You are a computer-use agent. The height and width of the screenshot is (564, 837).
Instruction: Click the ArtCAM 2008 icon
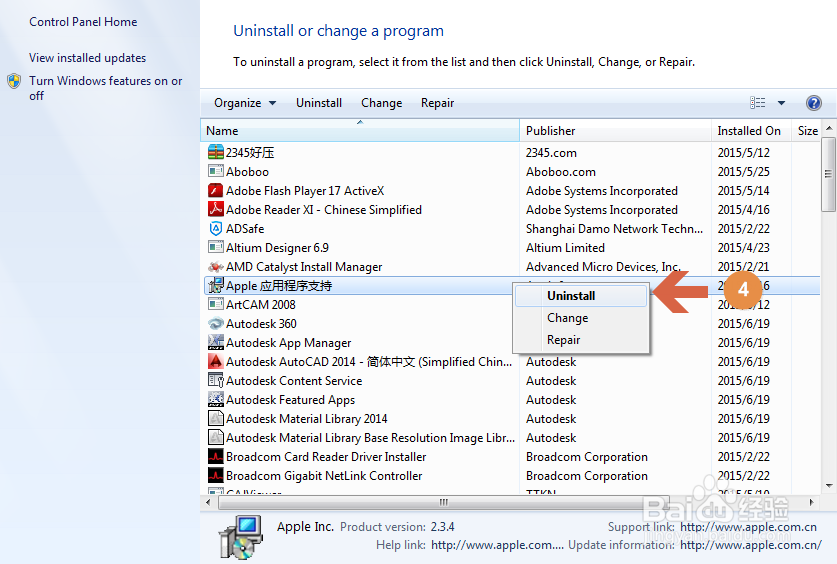(x=216, y=304)
